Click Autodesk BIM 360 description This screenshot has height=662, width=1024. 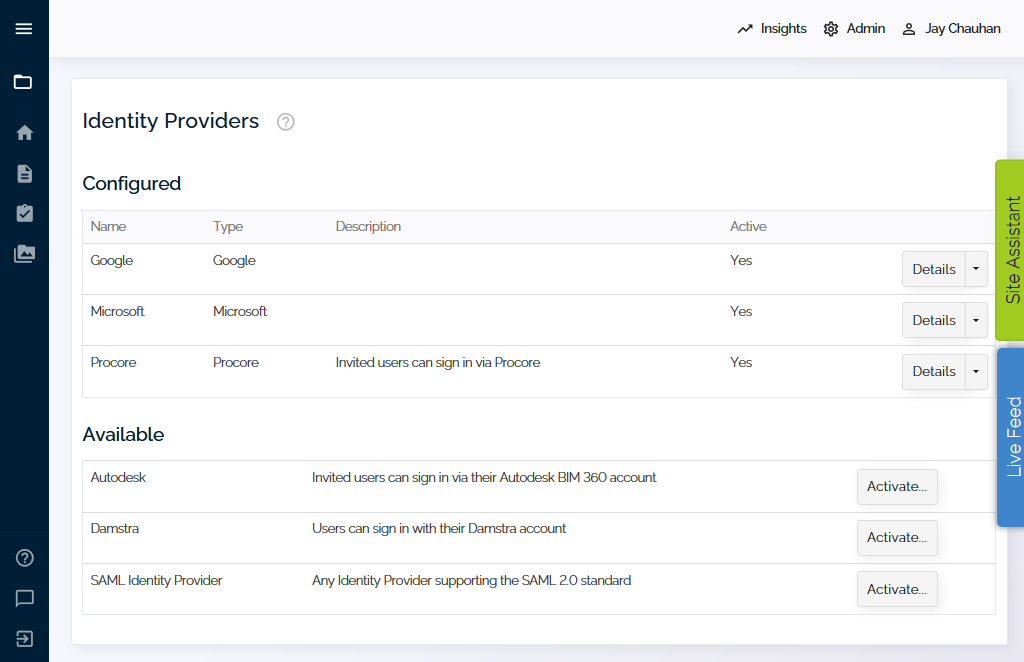[x=484, y=477]
